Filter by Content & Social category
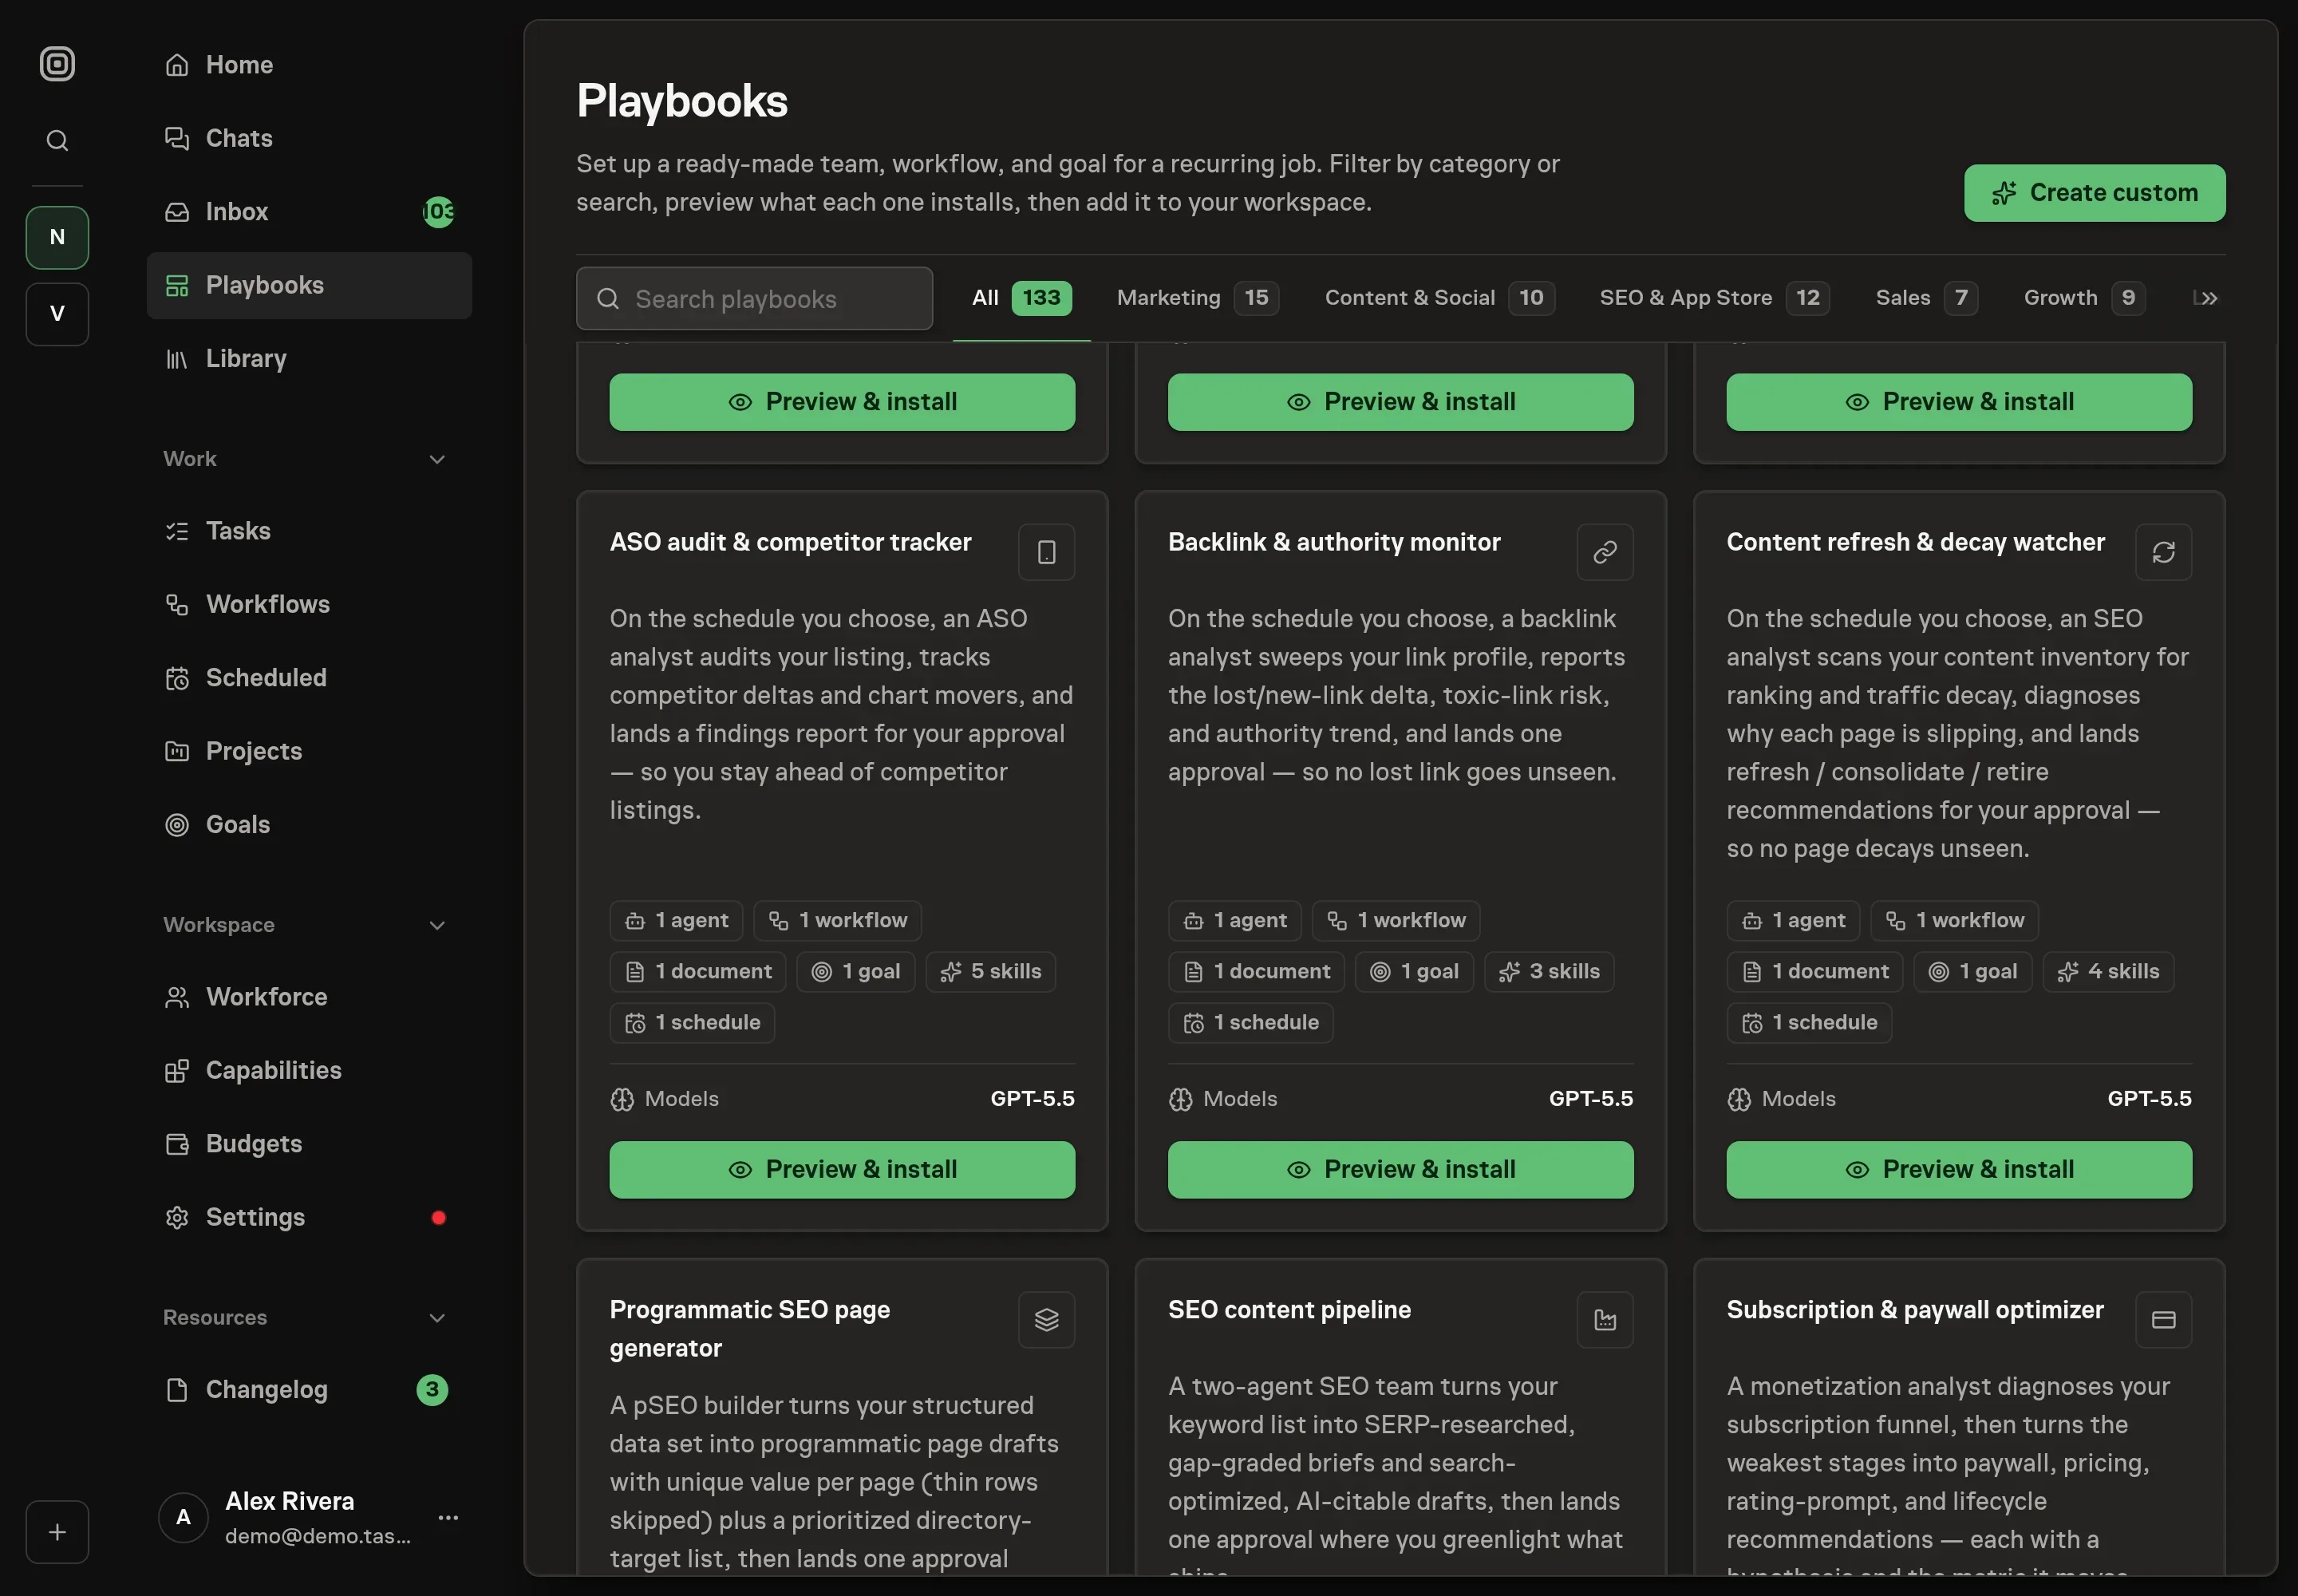Image resolution: width=2298 pixels, height=1596 pixels. (1439, 298)
